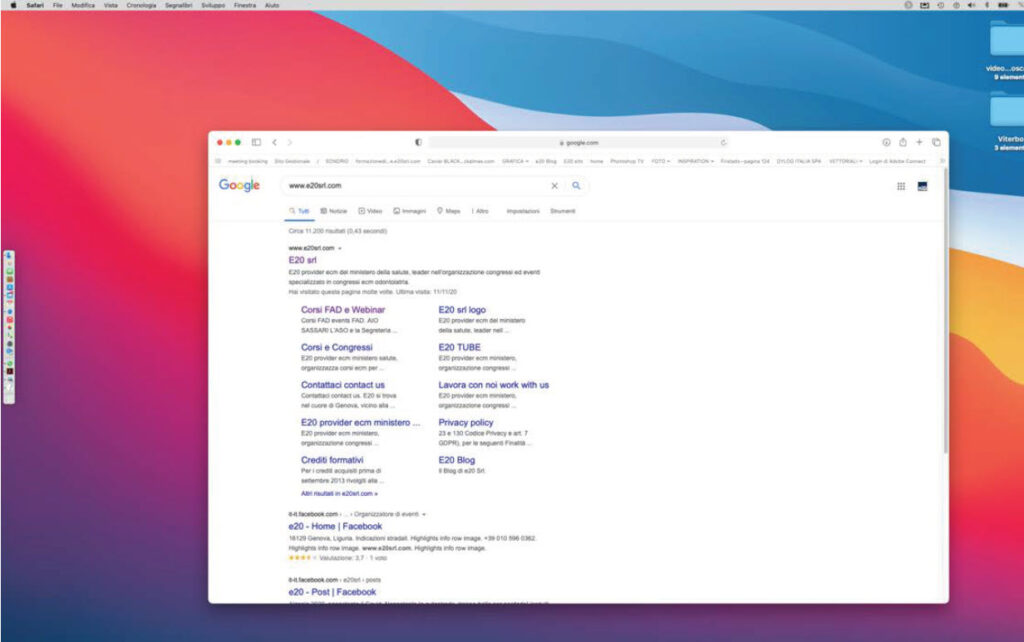Expand the FOTO bookmarks folder
The width and height of the screenshot is (1024, 642).
coord(660,161)
